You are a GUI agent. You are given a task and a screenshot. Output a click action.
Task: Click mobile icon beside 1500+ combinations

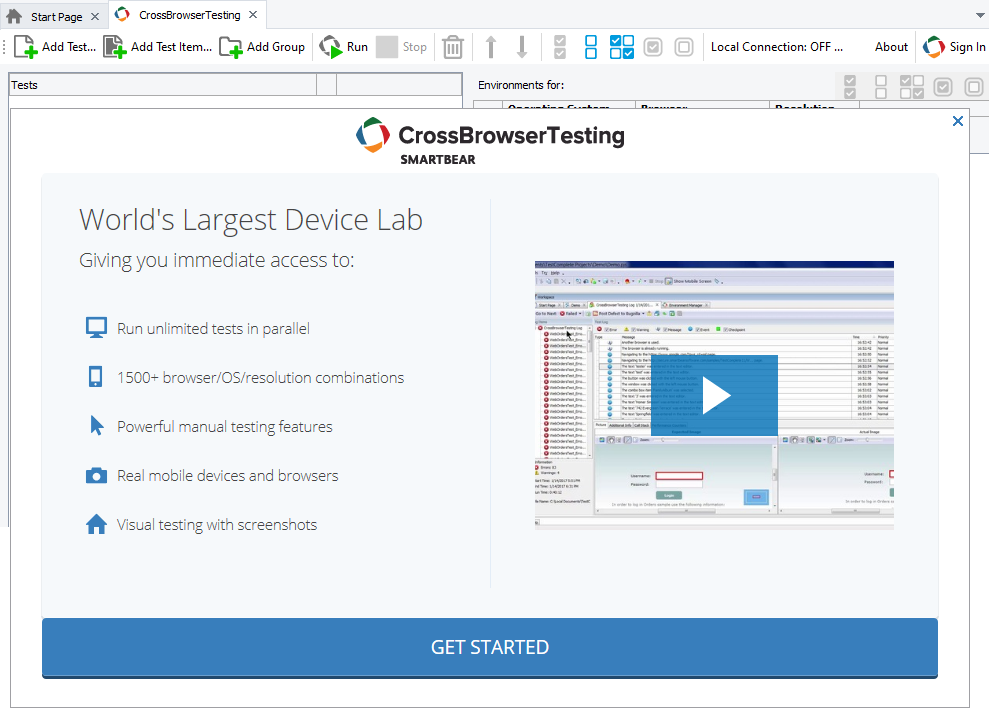[x=95, y=377]
